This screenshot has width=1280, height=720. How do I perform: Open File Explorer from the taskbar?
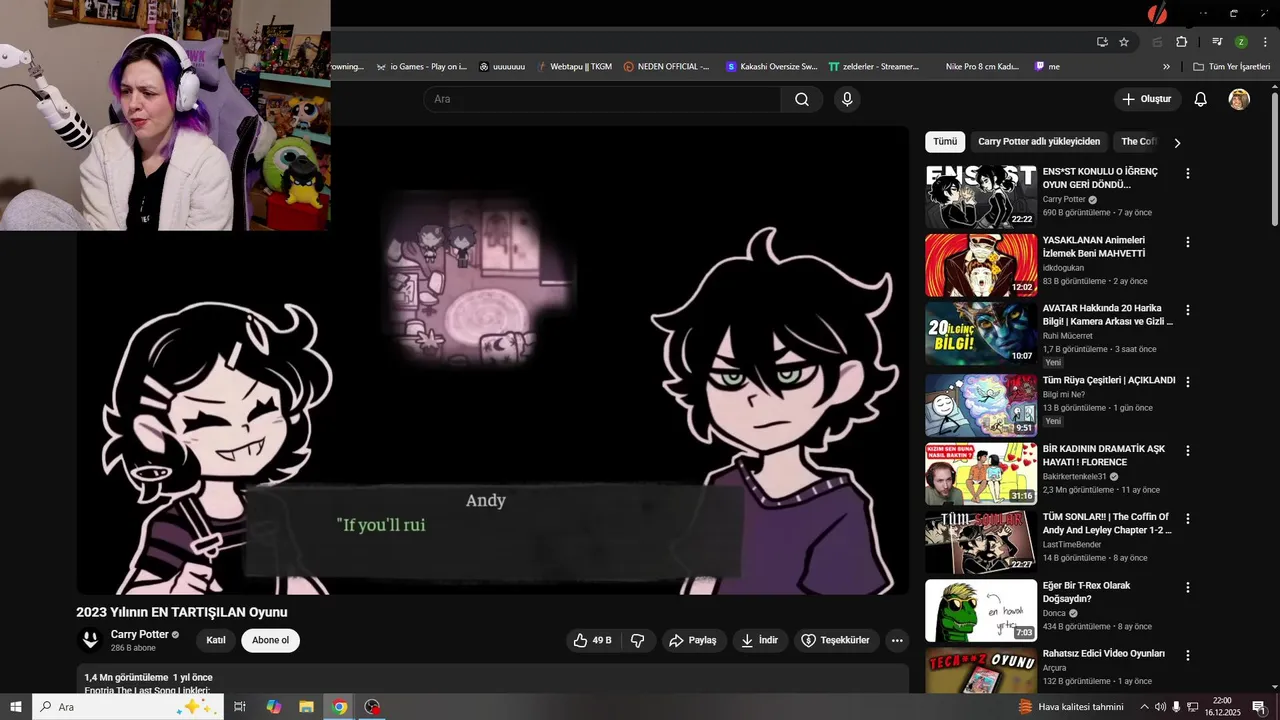click(x=306, y=707)
